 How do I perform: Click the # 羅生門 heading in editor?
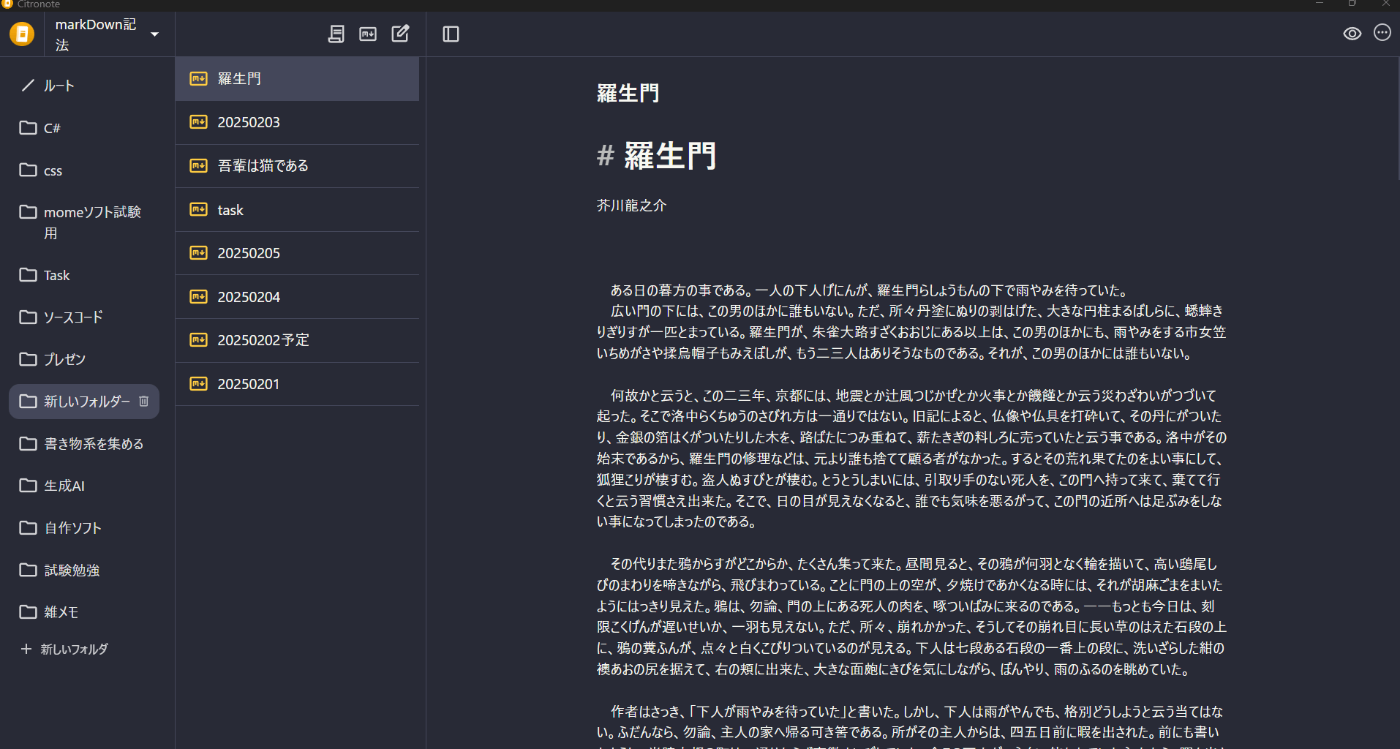coord(657,155)
